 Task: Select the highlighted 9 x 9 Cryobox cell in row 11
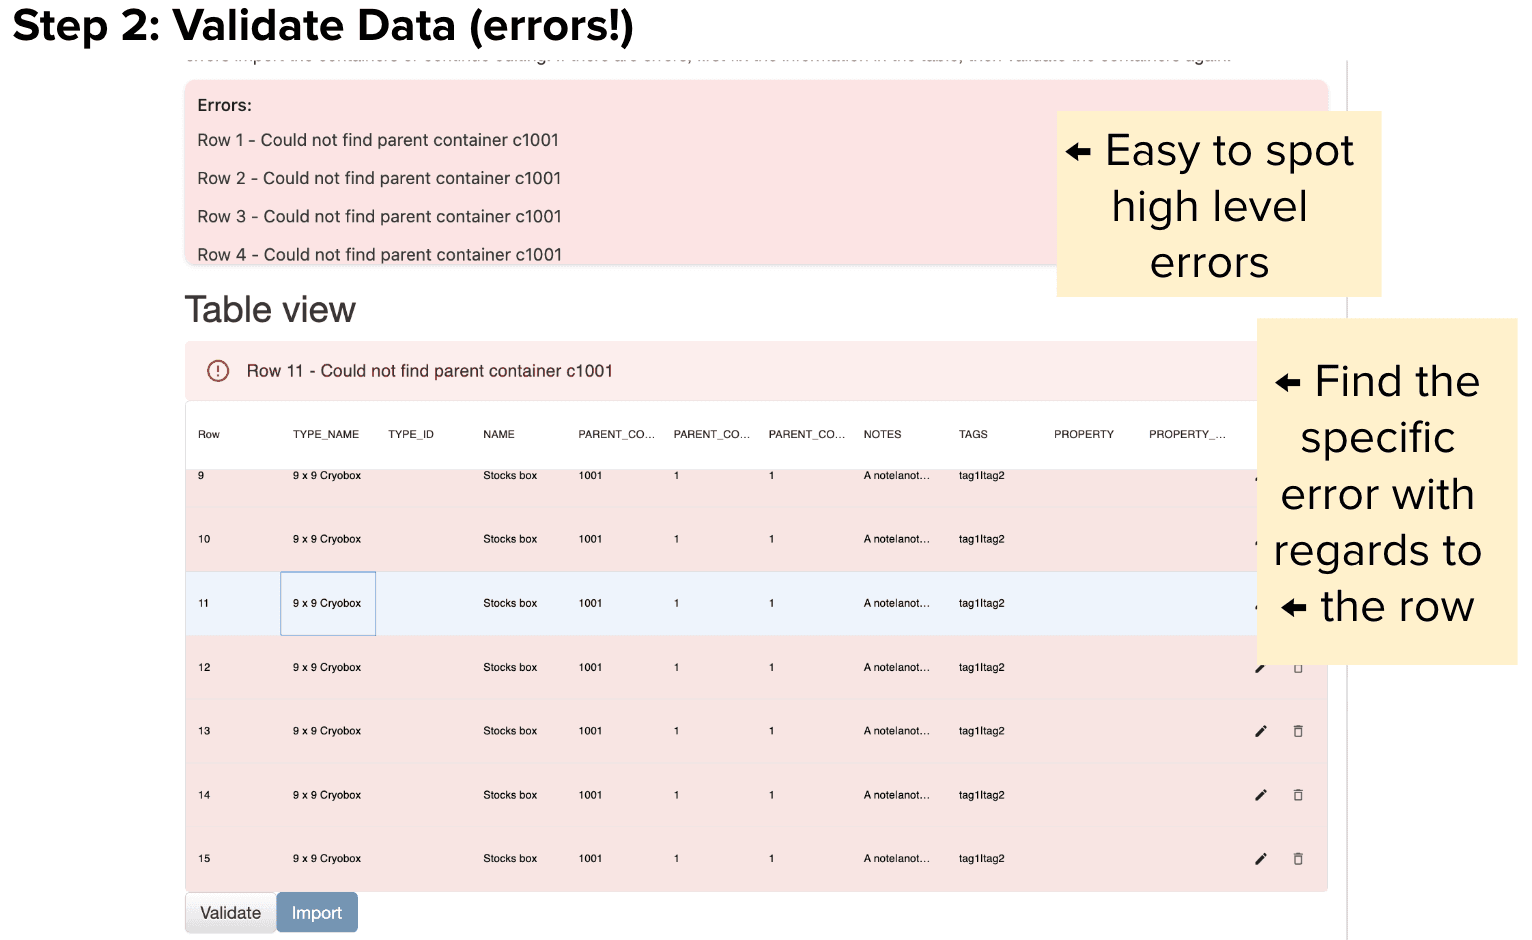click(x=327, y=603)
